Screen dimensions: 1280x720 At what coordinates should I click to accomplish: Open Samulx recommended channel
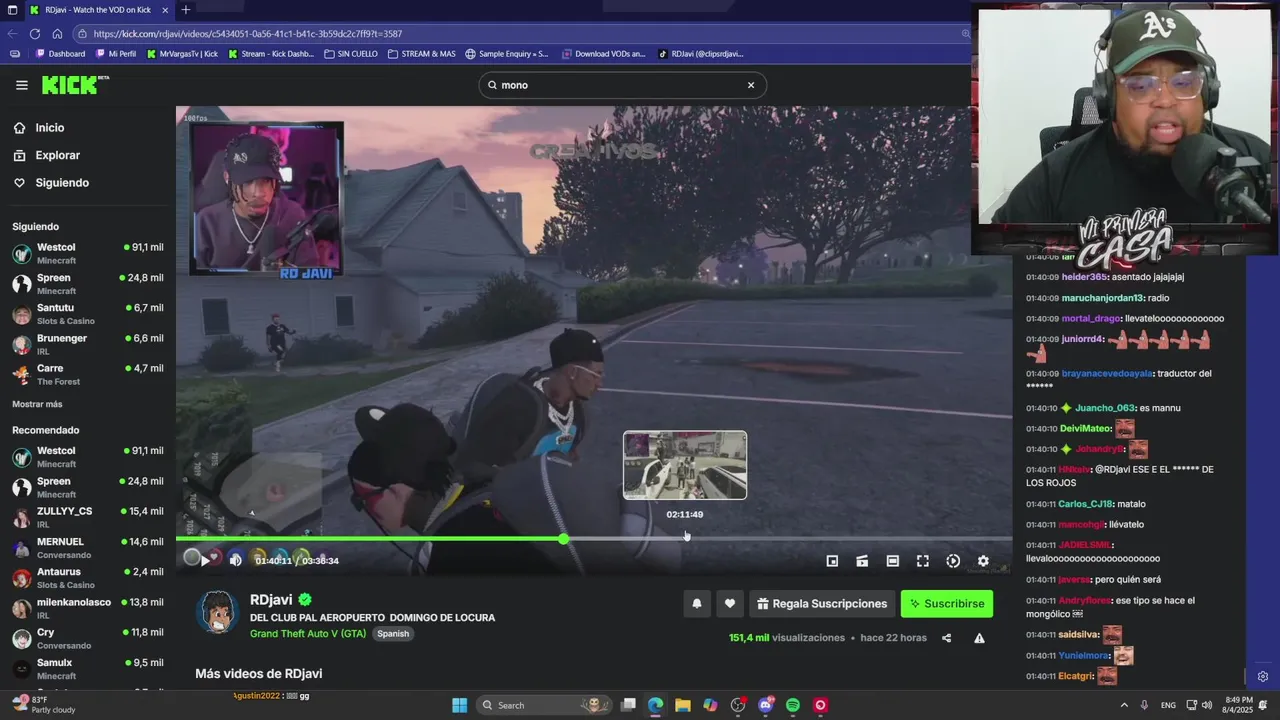click(x=88, y=668)
